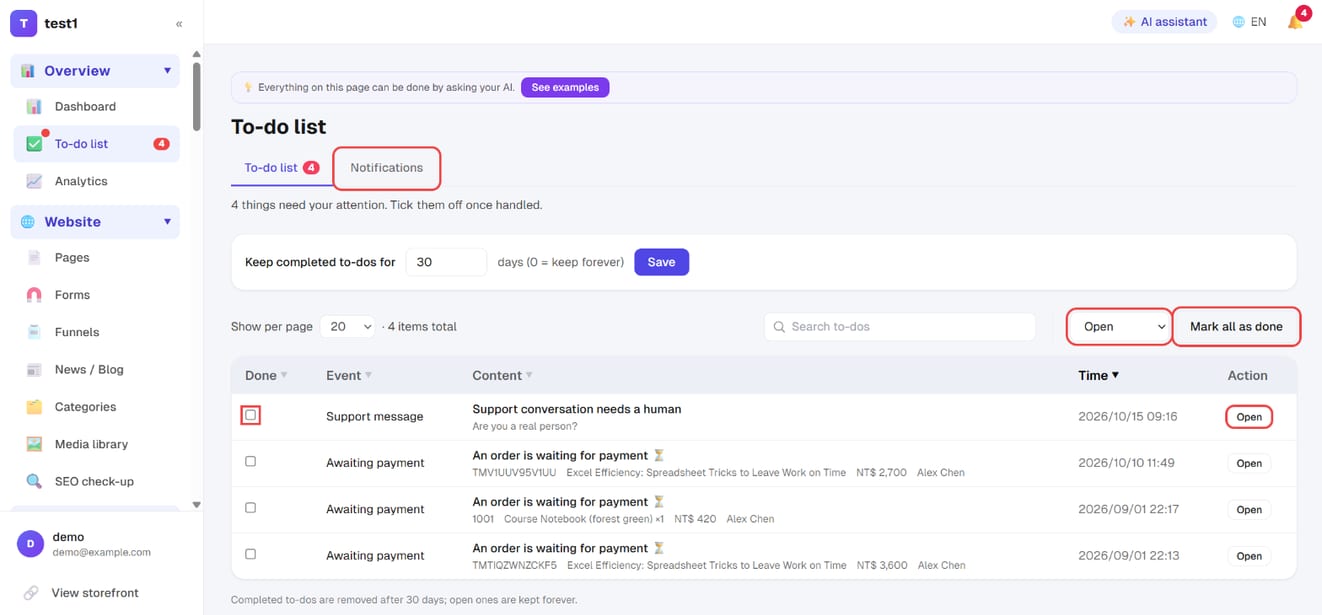Click the "NT$ 420" amount text

[x=695, y=519]
